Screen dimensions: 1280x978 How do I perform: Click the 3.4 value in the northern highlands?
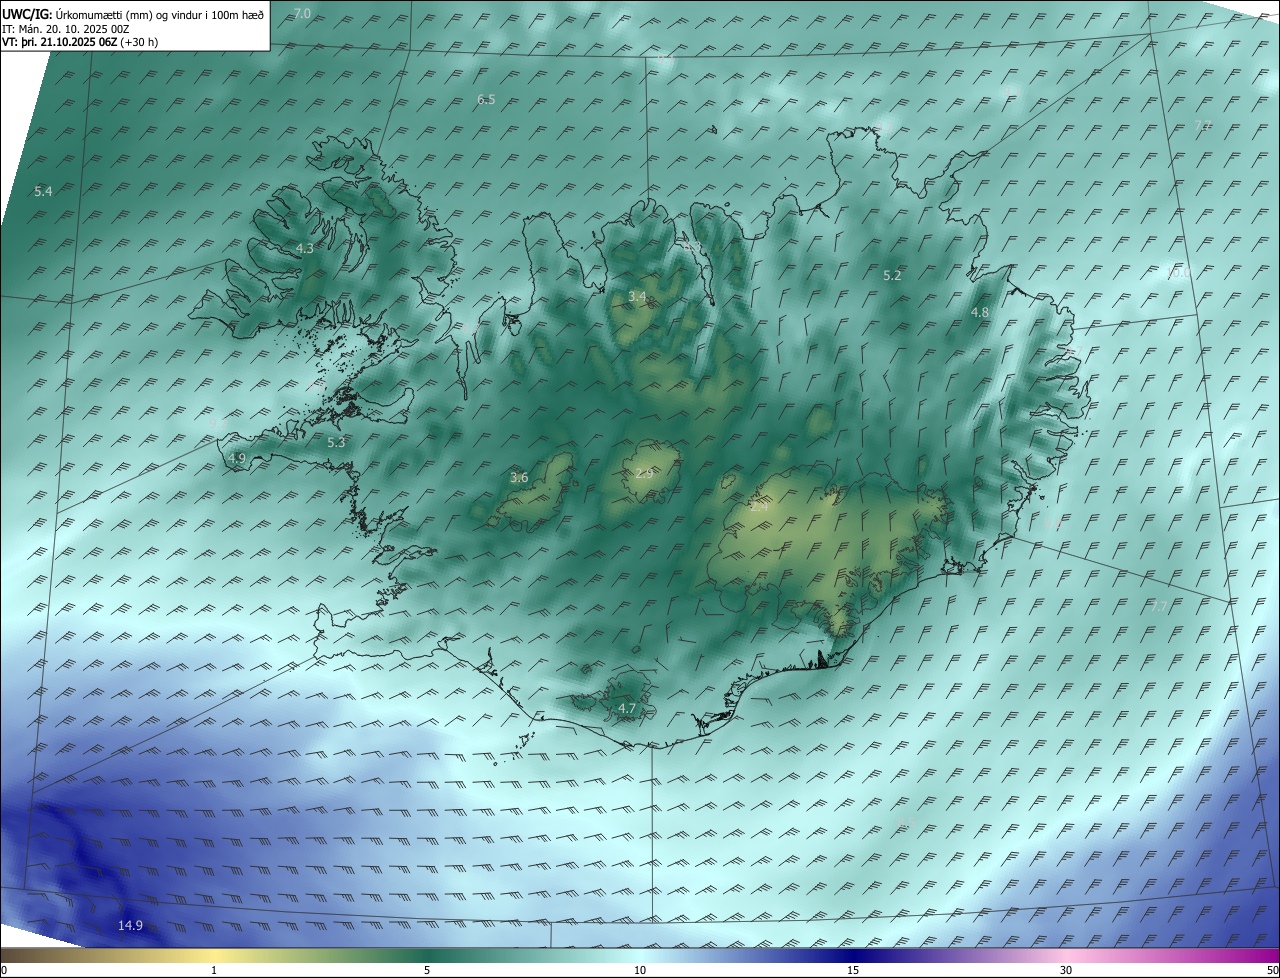637,297
